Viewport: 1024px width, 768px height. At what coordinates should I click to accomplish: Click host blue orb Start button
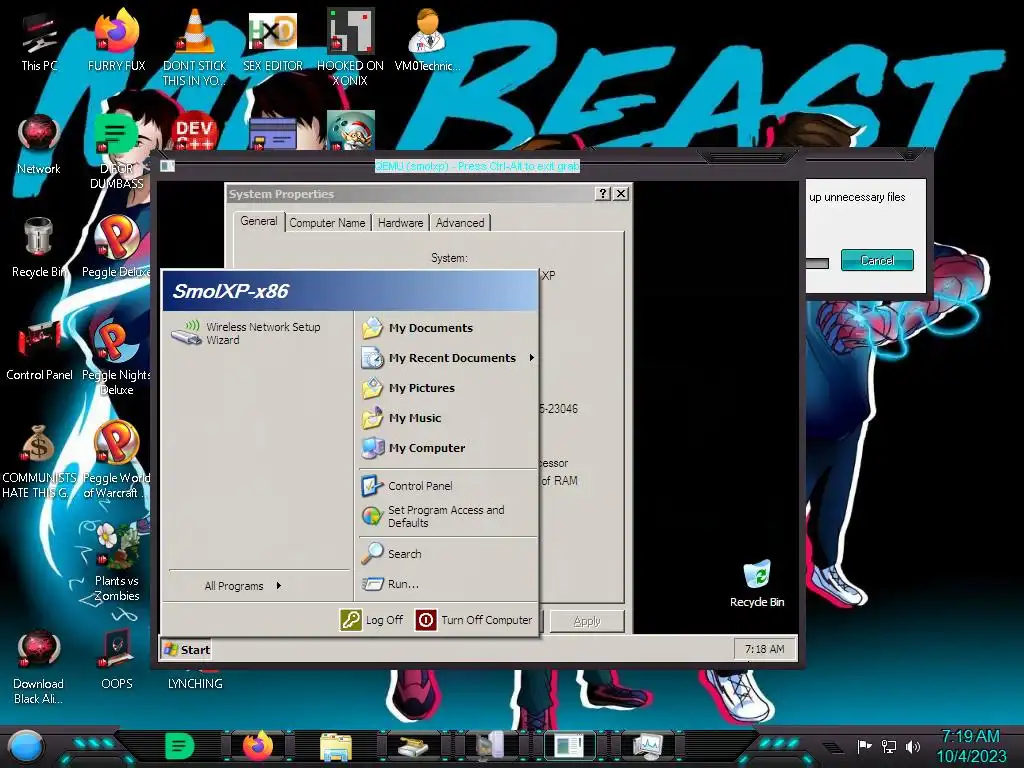coord(26,747)
